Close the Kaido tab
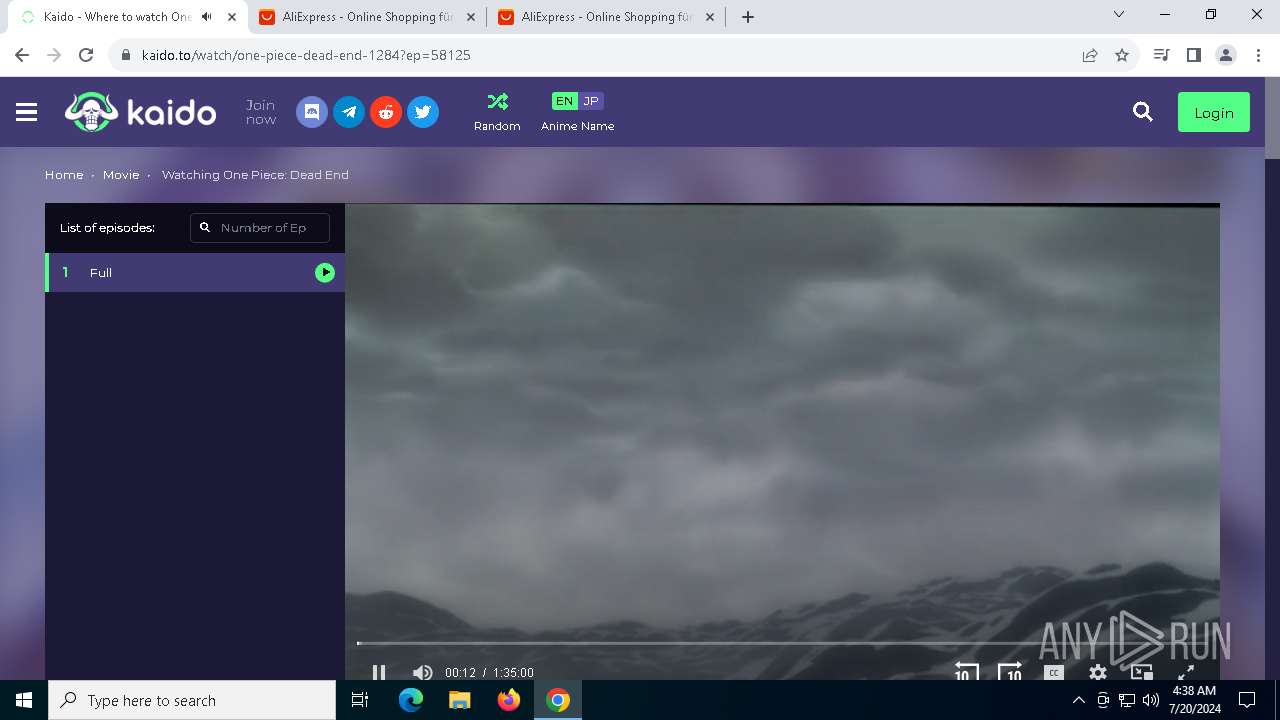Image resolution: width=1280 pixels, height=720 pixels. pyautogui.click(x=231, y=17)
